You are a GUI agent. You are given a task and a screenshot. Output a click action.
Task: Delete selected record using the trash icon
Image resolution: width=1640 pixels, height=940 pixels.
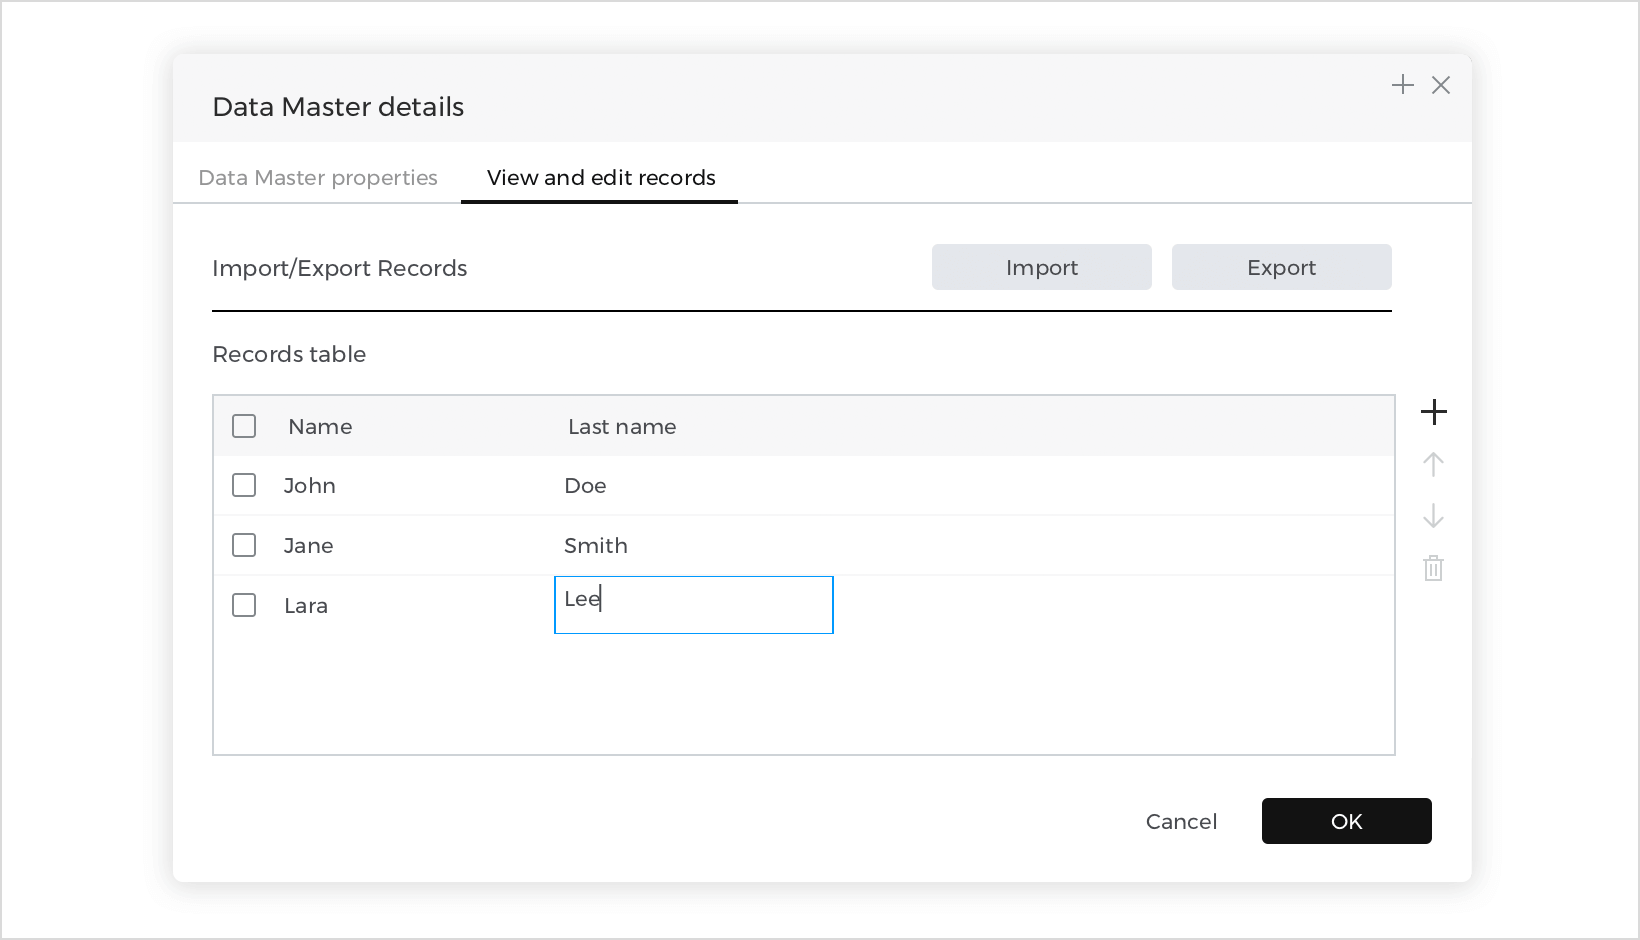point(1434,568)
